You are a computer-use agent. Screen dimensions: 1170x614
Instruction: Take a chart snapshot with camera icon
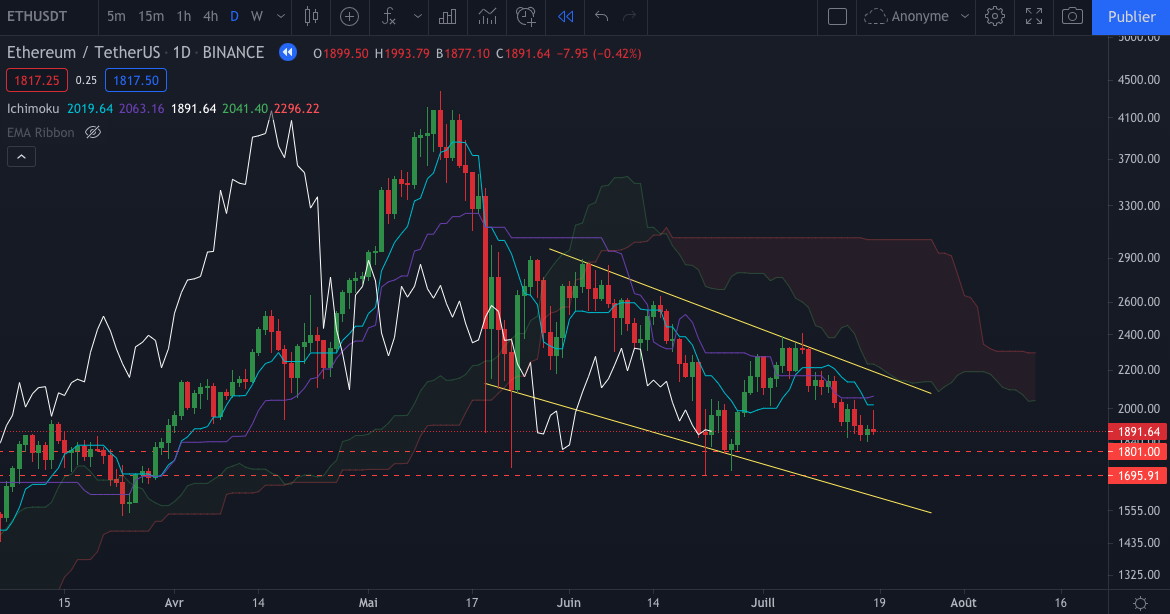point(1072,17)
